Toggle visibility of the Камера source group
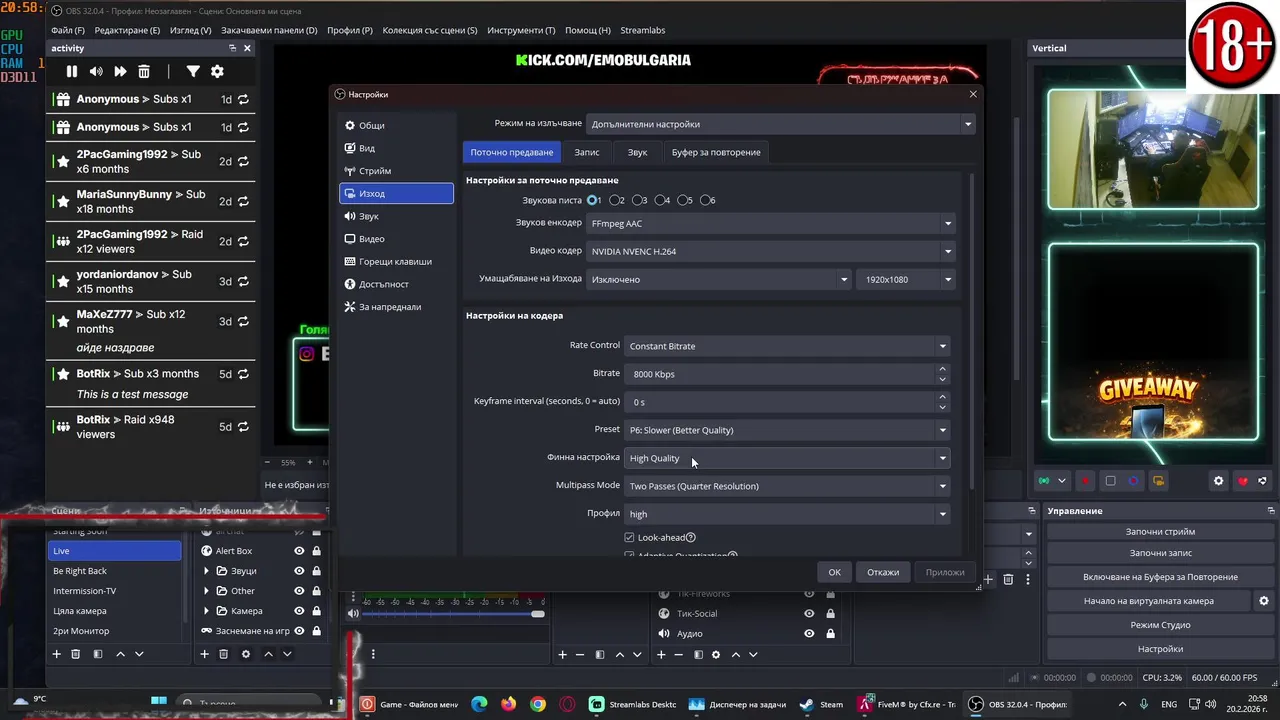This screenshot has height=720, width=1280. [x=299, y=611]
